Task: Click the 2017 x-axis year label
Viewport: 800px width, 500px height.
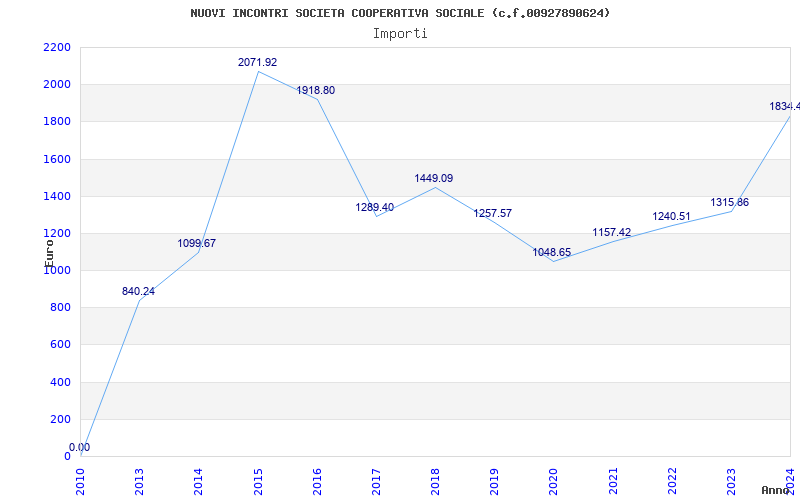Action: click(x=377, y=481)
